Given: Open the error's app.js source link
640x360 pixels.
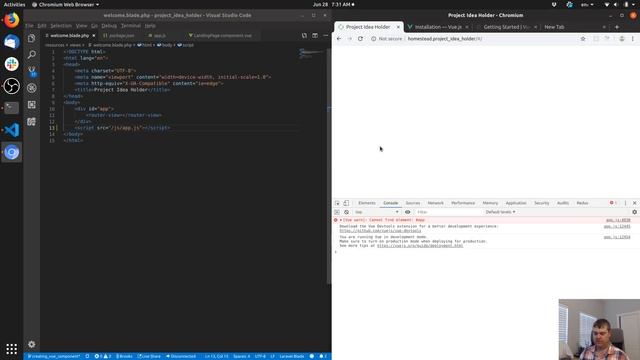Looking at the screenshot, I should pyautogui.click(x=618, y=220).
